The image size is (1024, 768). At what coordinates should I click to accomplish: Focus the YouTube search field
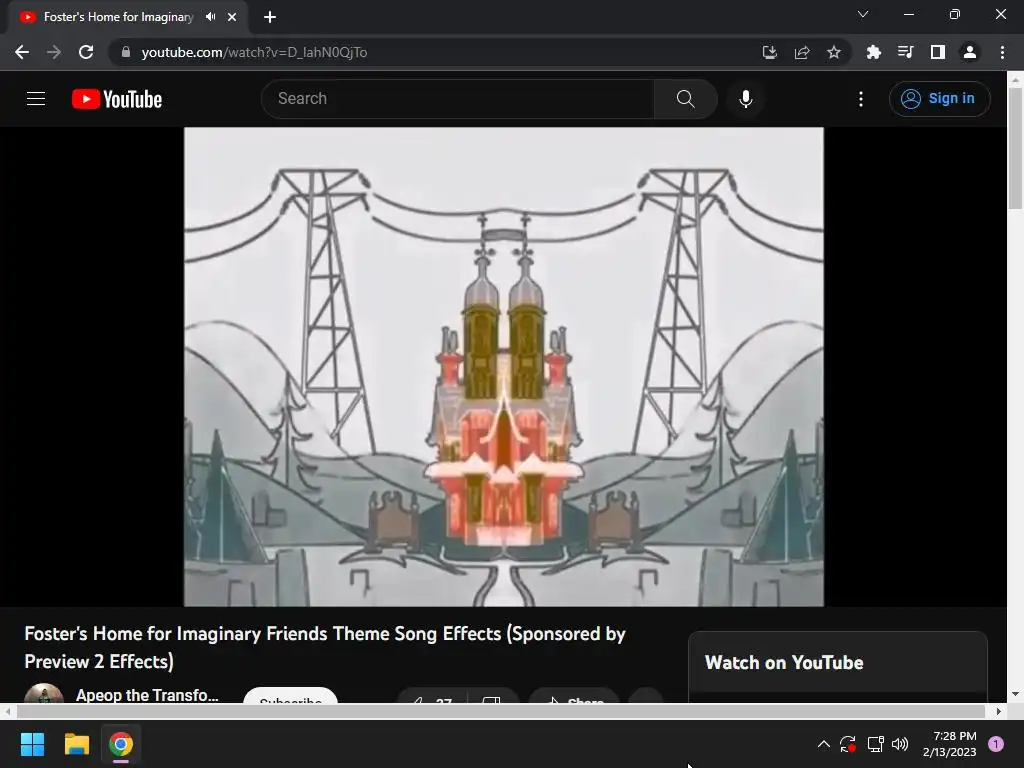458,99
